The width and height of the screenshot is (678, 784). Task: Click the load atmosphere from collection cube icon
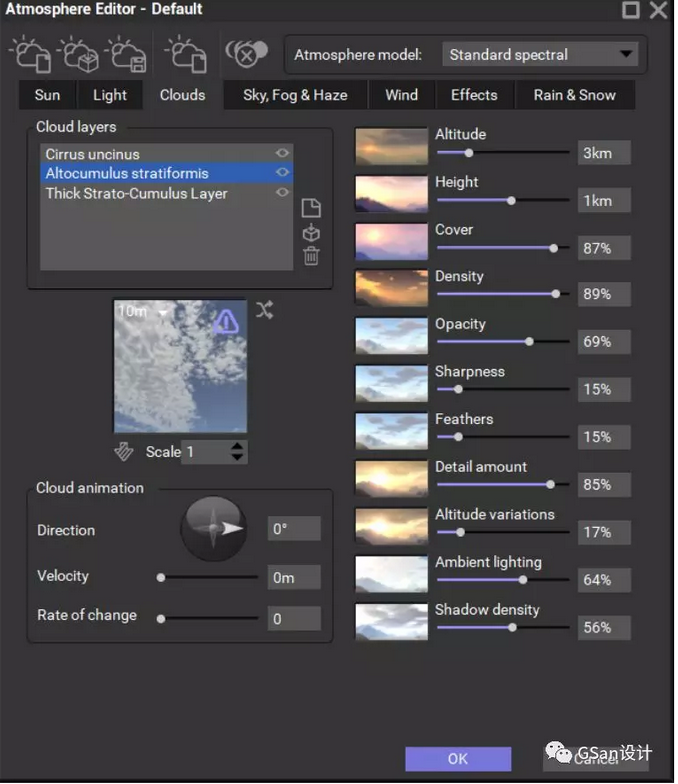pos(79,54)
